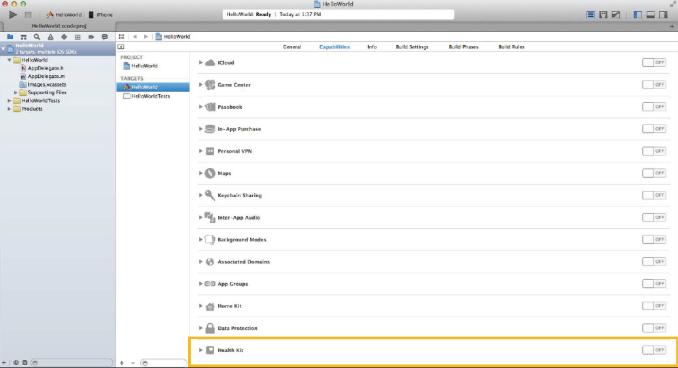Open the General tab

[x=292, y=47]
